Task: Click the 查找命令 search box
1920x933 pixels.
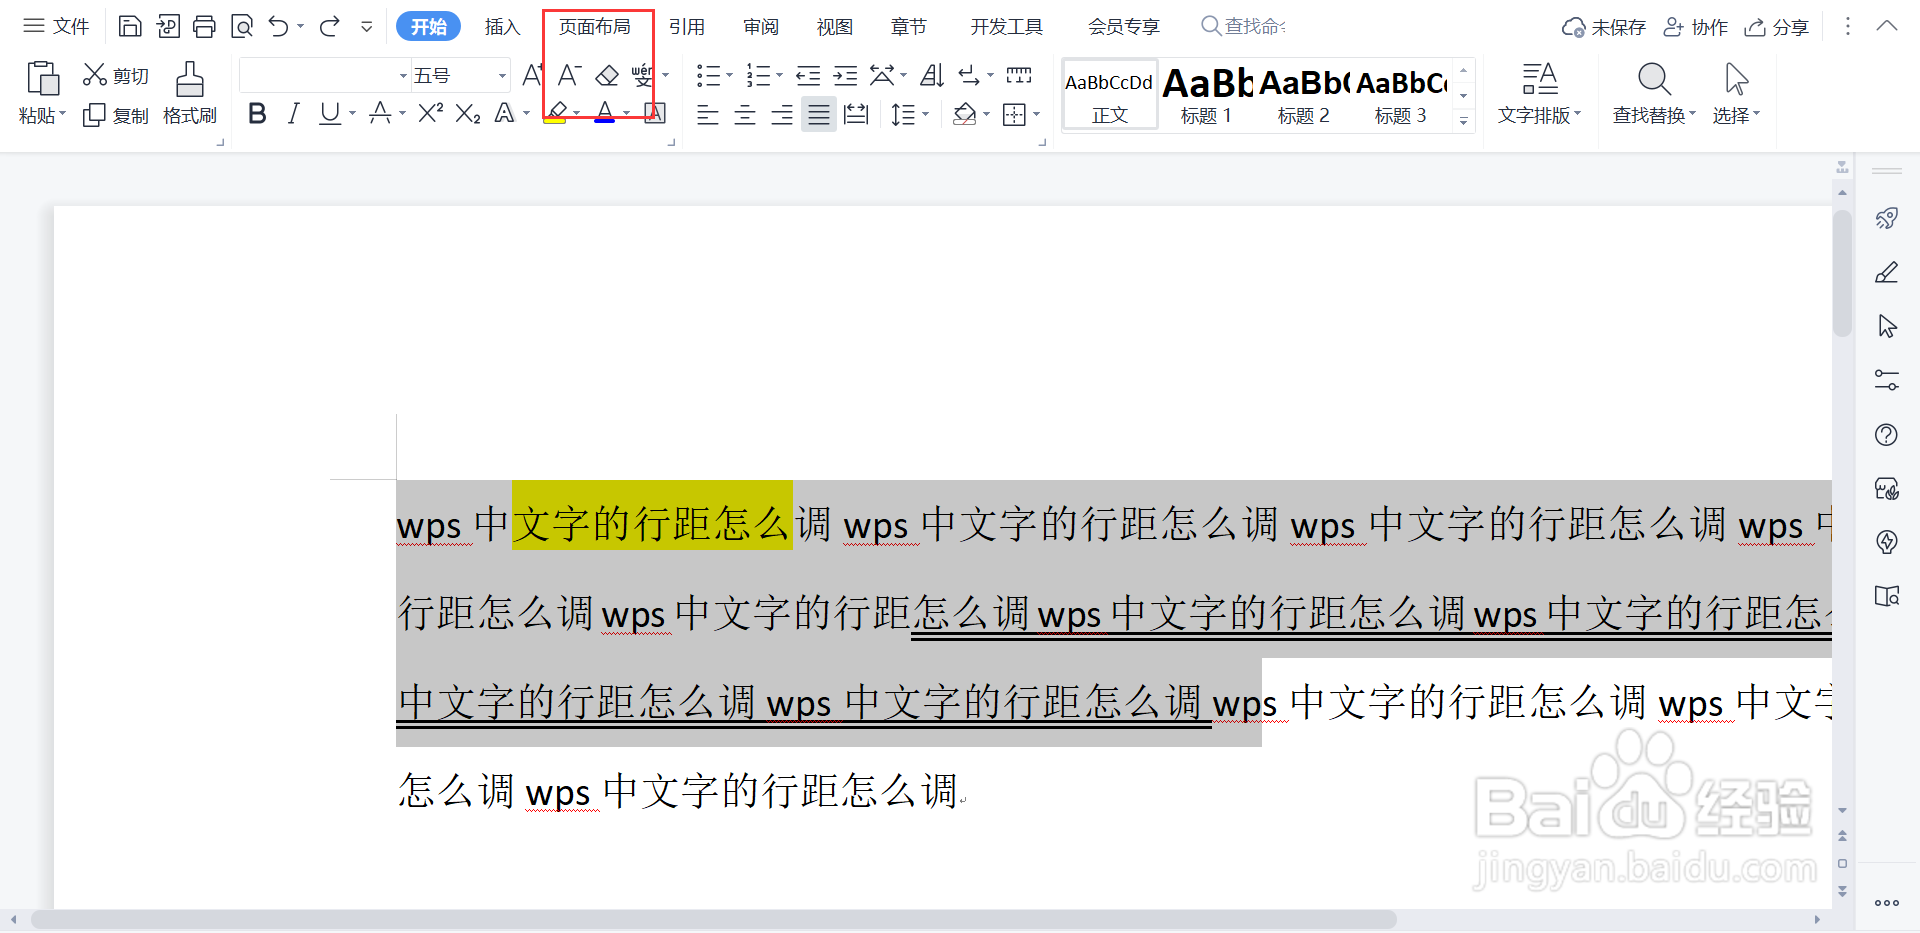Action: pyautogui.click(x=1243, y=27)
